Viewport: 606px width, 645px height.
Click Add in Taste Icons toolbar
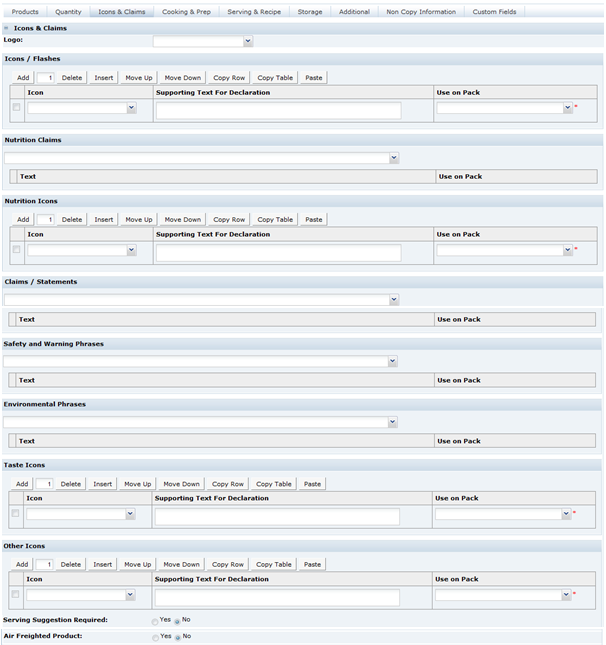tap(22, 484)
